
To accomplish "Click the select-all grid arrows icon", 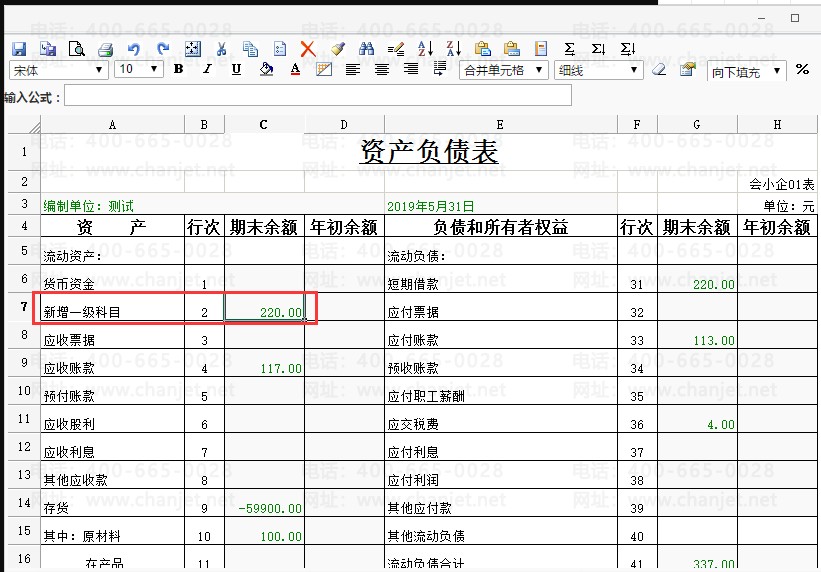I will pos(193,49).
